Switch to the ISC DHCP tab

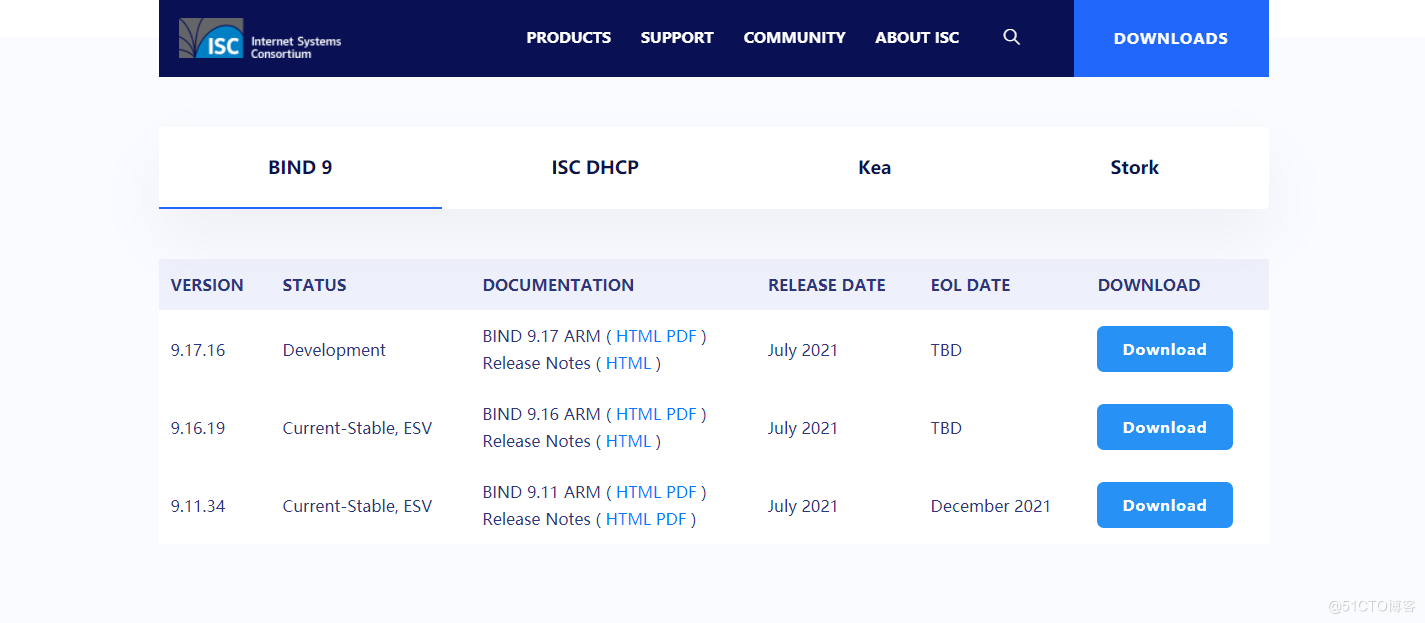595,167
